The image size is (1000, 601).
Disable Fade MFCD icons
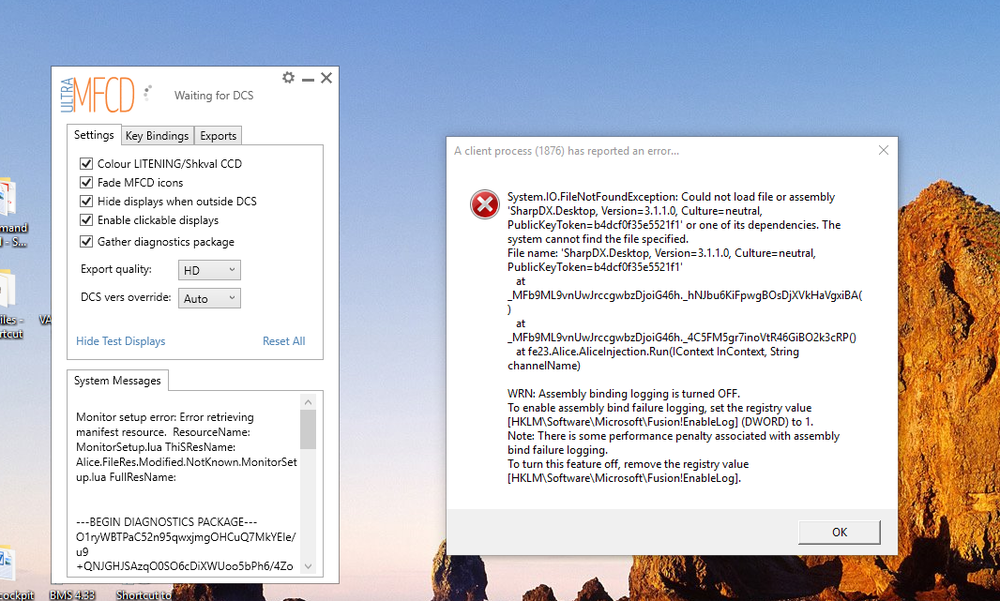point(86,182)
